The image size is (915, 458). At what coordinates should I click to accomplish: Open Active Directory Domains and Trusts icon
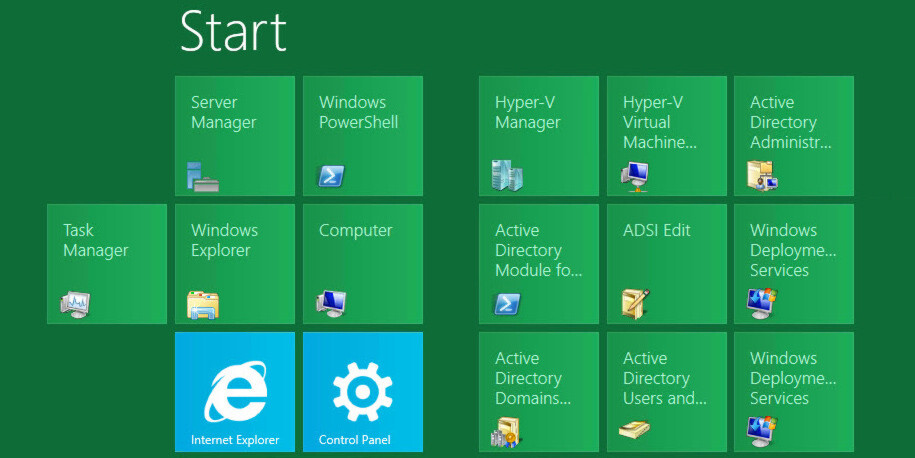tap(505, 432)
